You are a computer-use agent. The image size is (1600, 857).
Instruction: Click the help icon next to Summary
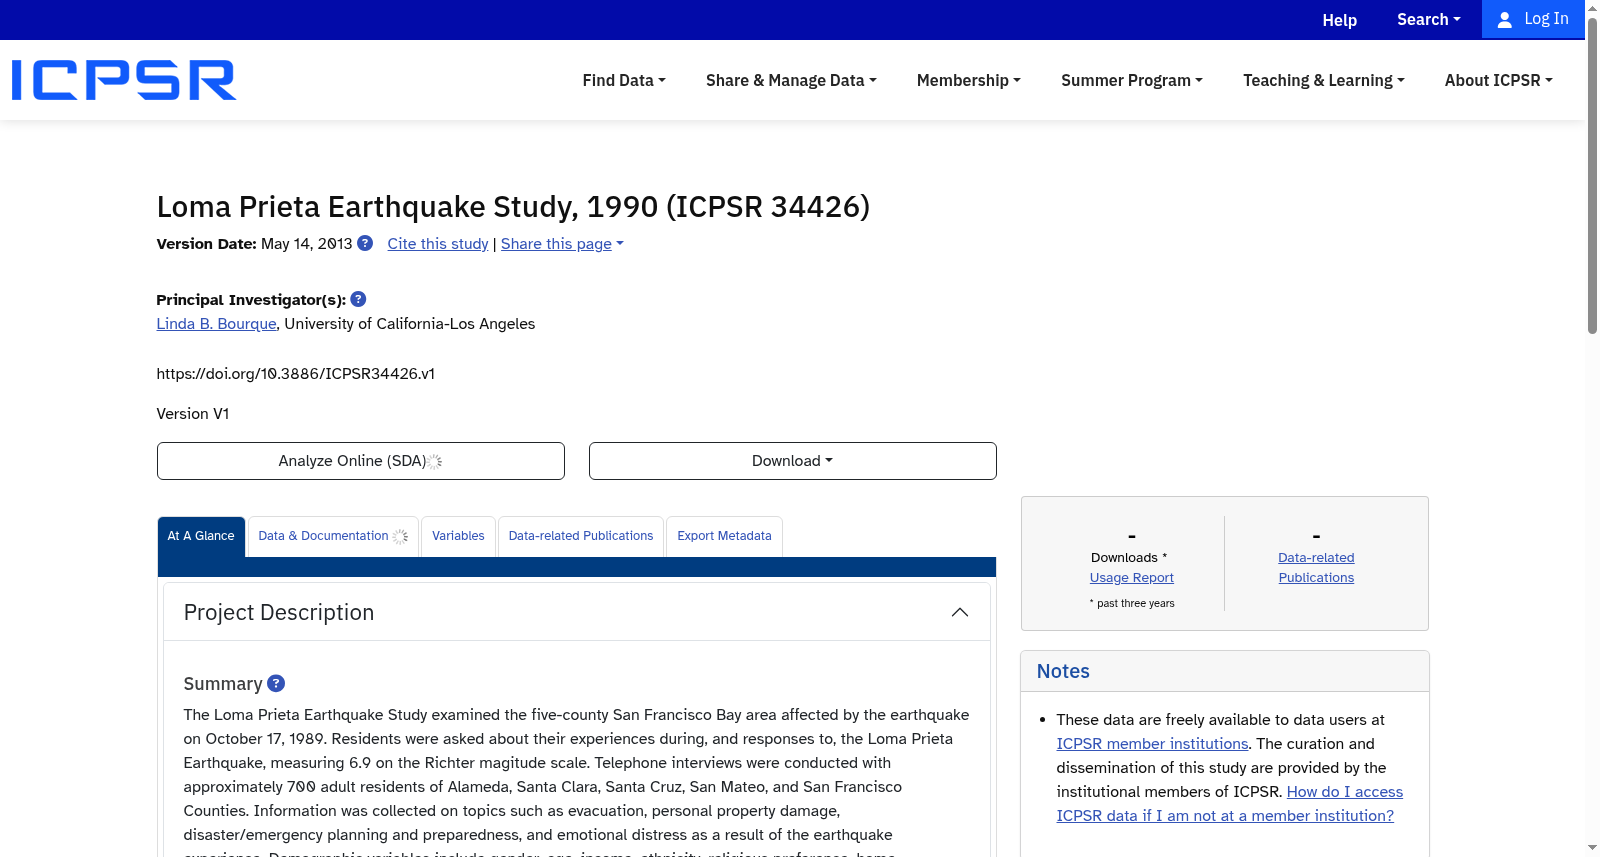276,683
